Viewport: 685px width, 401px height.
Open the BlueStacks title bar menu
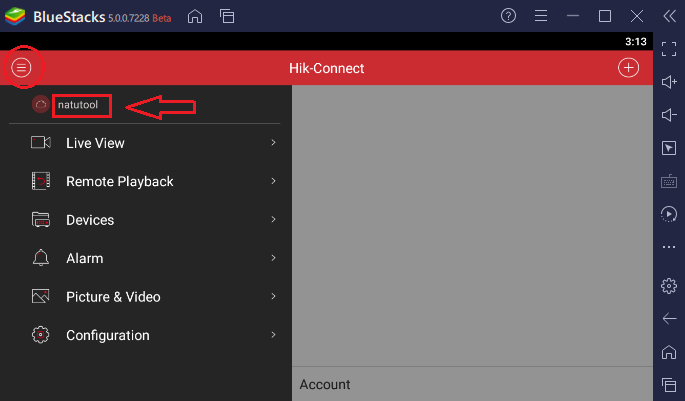pyautogui.click(x=541, y=16)
